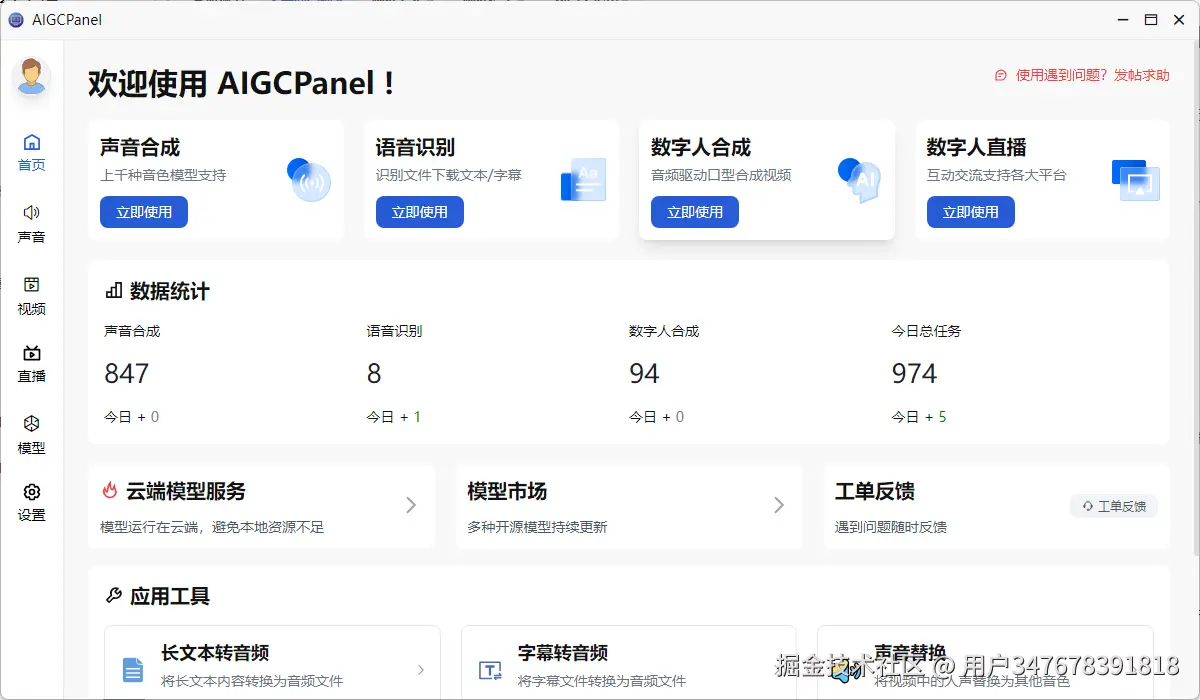Click 模型运行在云端，避免本地资源不足 description

(212, 527)
